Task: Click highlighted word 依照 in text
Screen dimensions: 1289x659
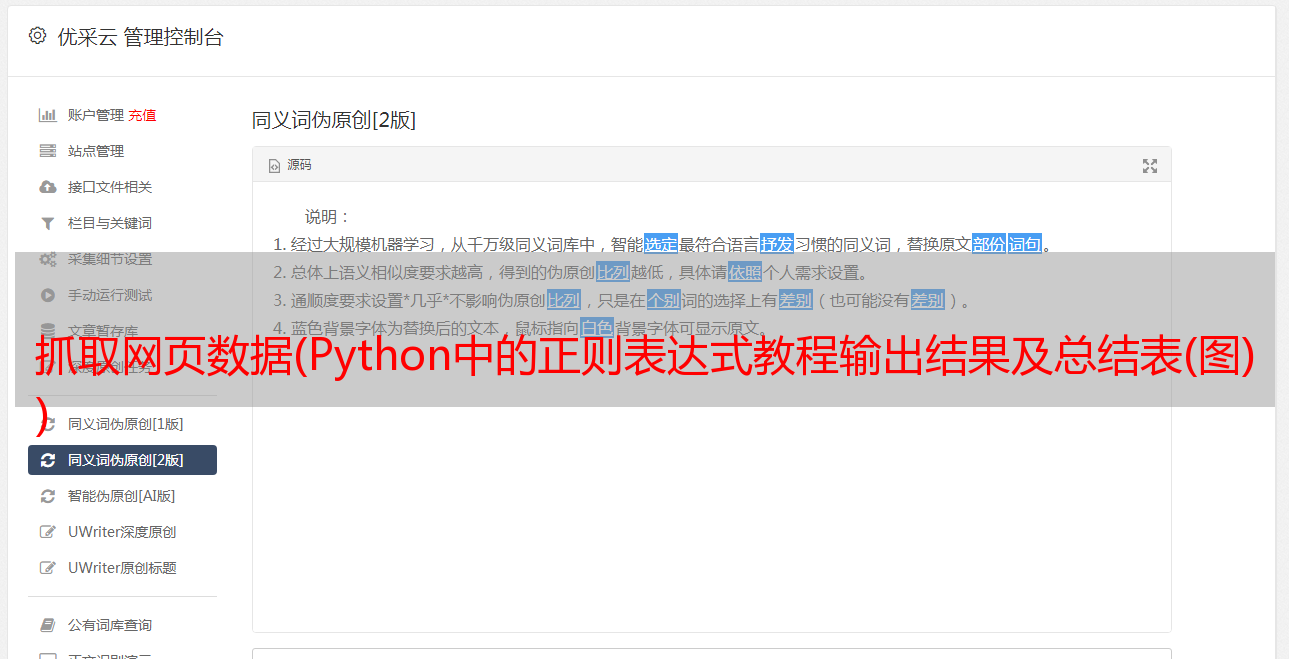Action: 745,272
